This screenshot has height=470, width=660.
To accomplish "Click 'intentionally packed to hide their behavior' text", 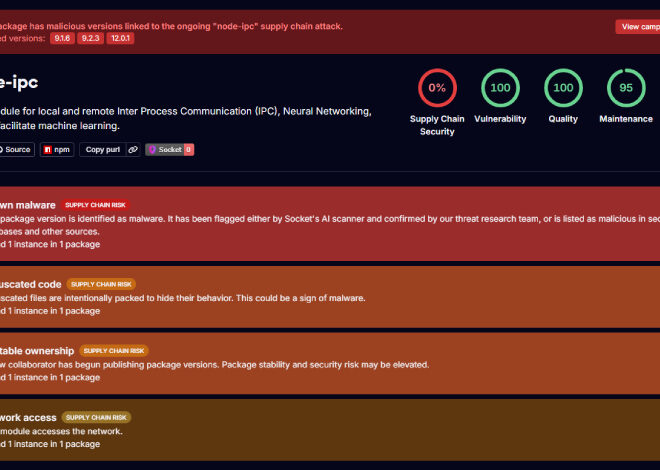I will pos(183,298).
